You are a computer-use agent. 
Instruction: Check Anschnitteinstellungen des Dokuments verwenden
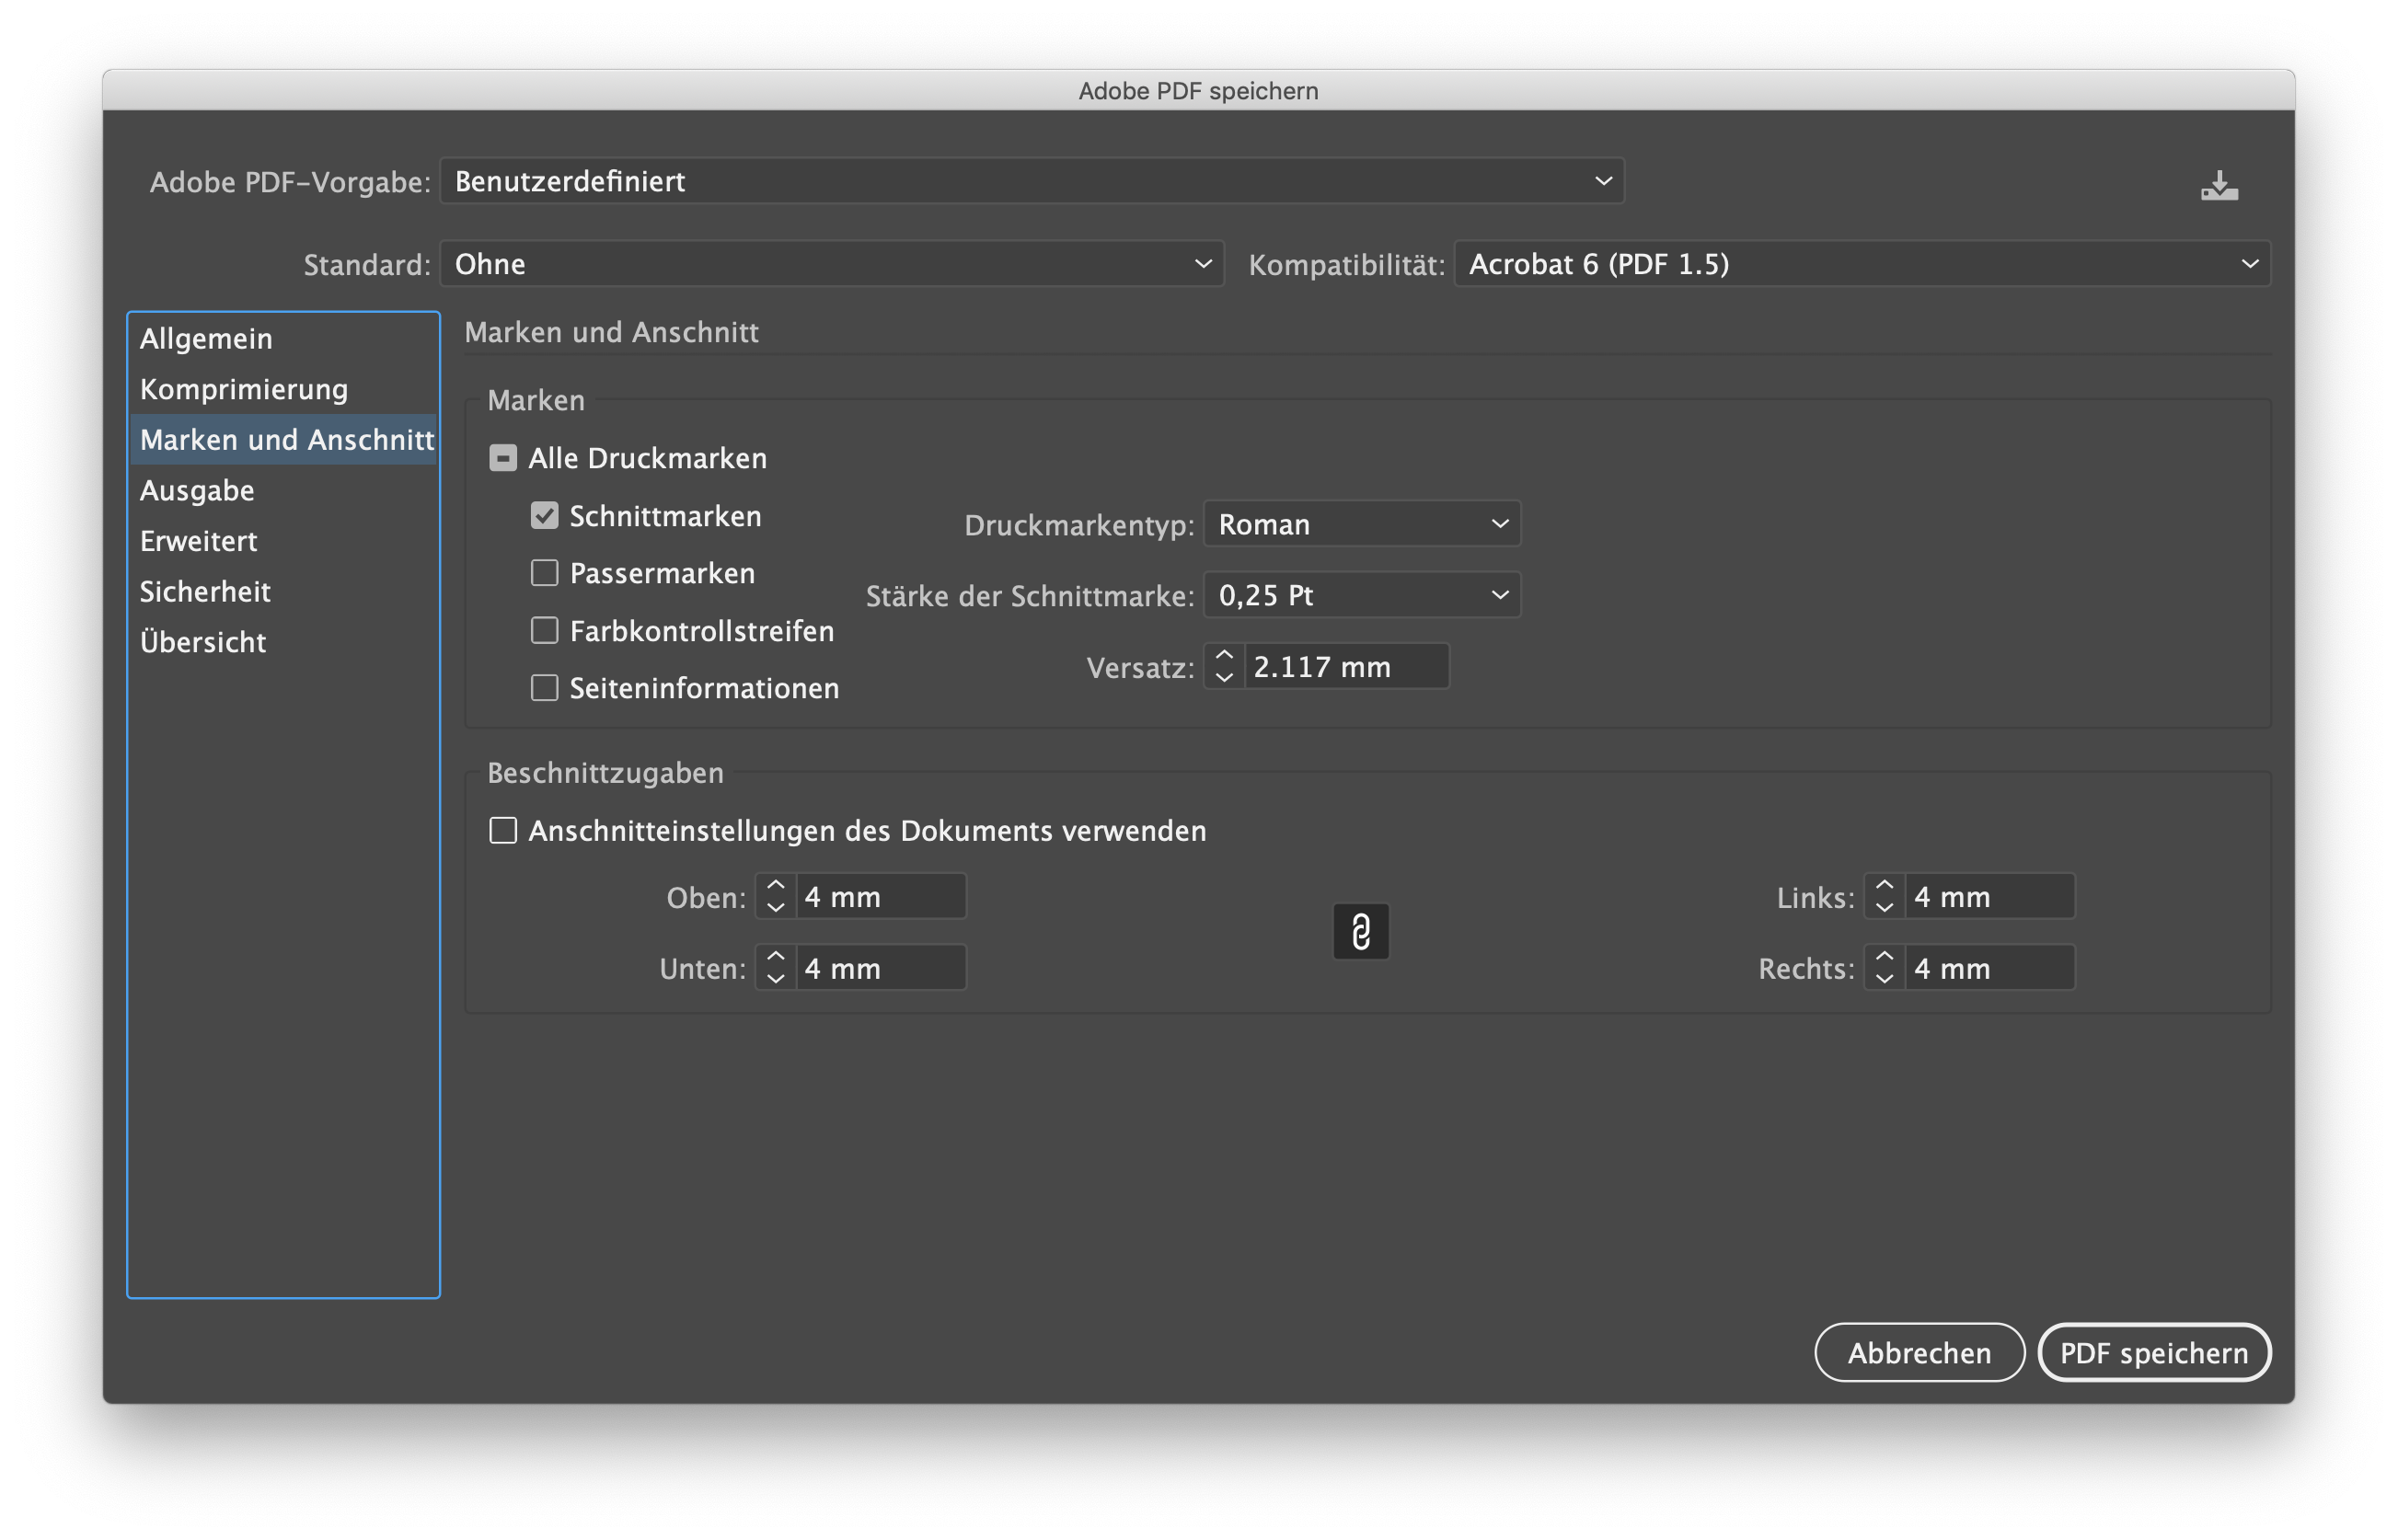click(x=503, y=830)
